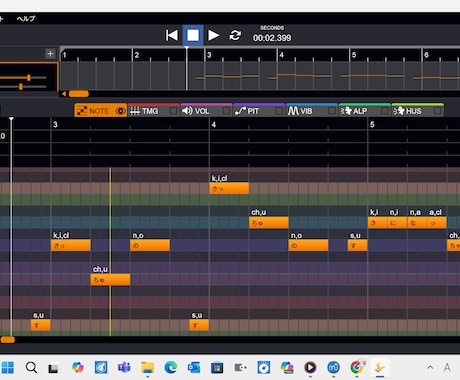The height and width of the screenshot is (380, 460).
Task: Enable the TMG tab checkbox
Action: pyautogui.click(x=173, y=111)
